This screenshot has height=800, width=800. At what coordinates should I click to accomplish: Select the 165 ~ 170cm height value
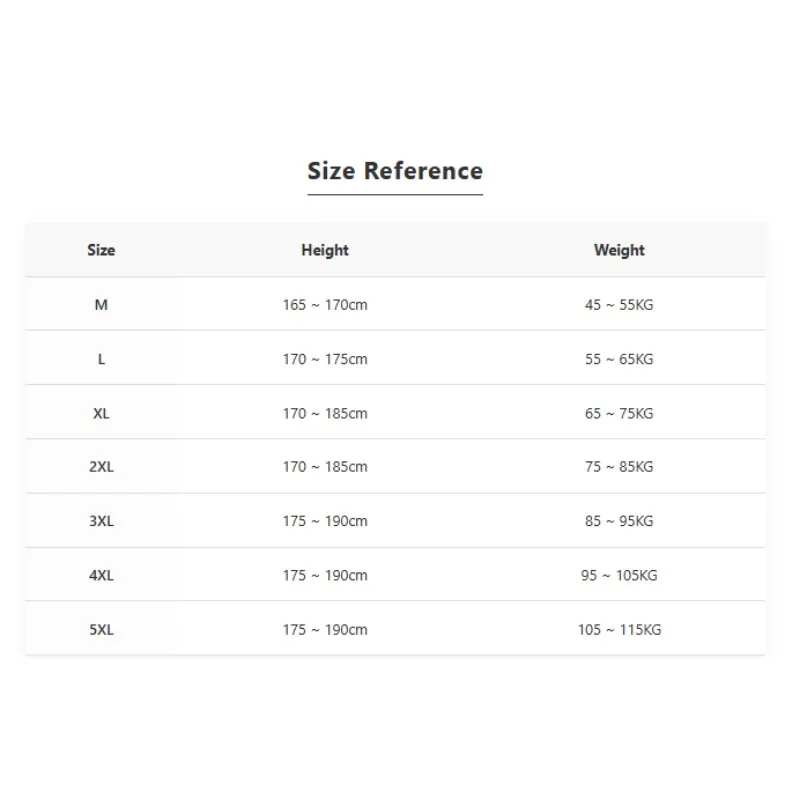coord(325,305)
